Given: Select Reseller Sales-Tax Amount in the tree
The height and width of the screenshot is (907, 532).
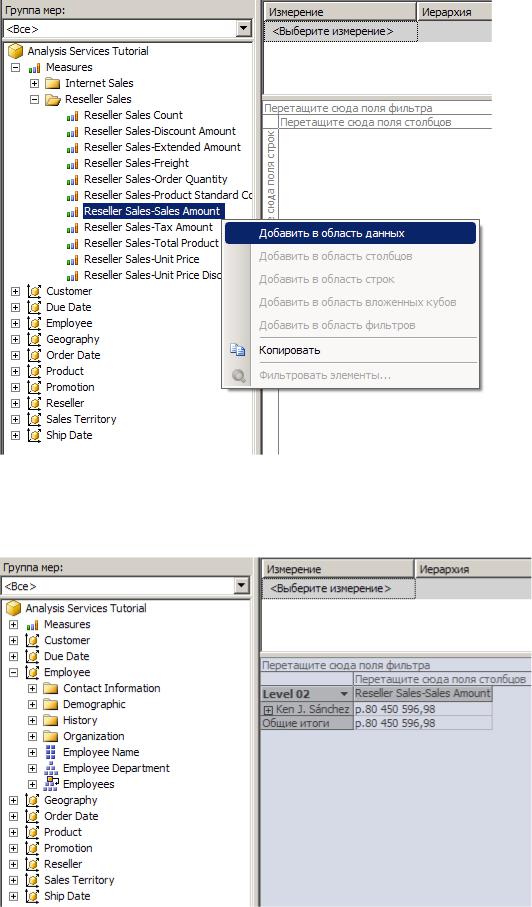Looking at the screenshot, I should click(x=149, y=227).
